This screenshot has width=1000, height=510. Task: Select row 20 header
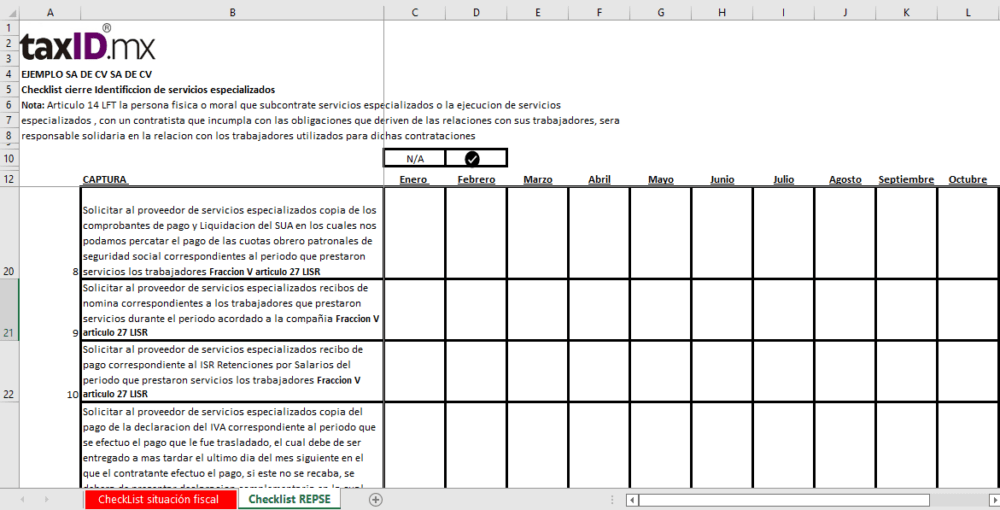(9, 233)
